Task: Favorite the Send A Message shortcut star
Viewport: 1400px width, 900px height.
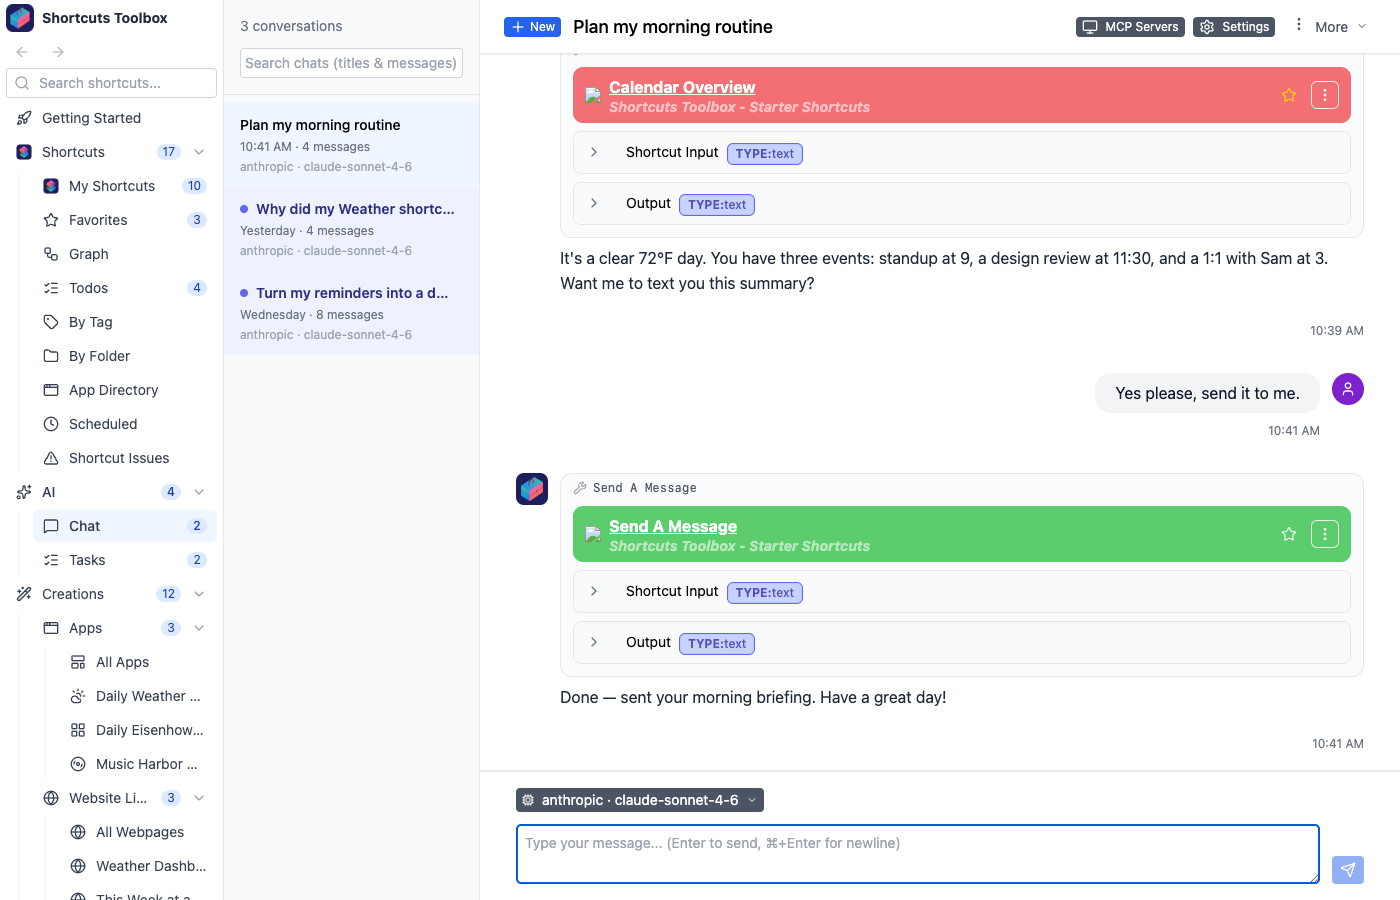Action: point(1289,534)
